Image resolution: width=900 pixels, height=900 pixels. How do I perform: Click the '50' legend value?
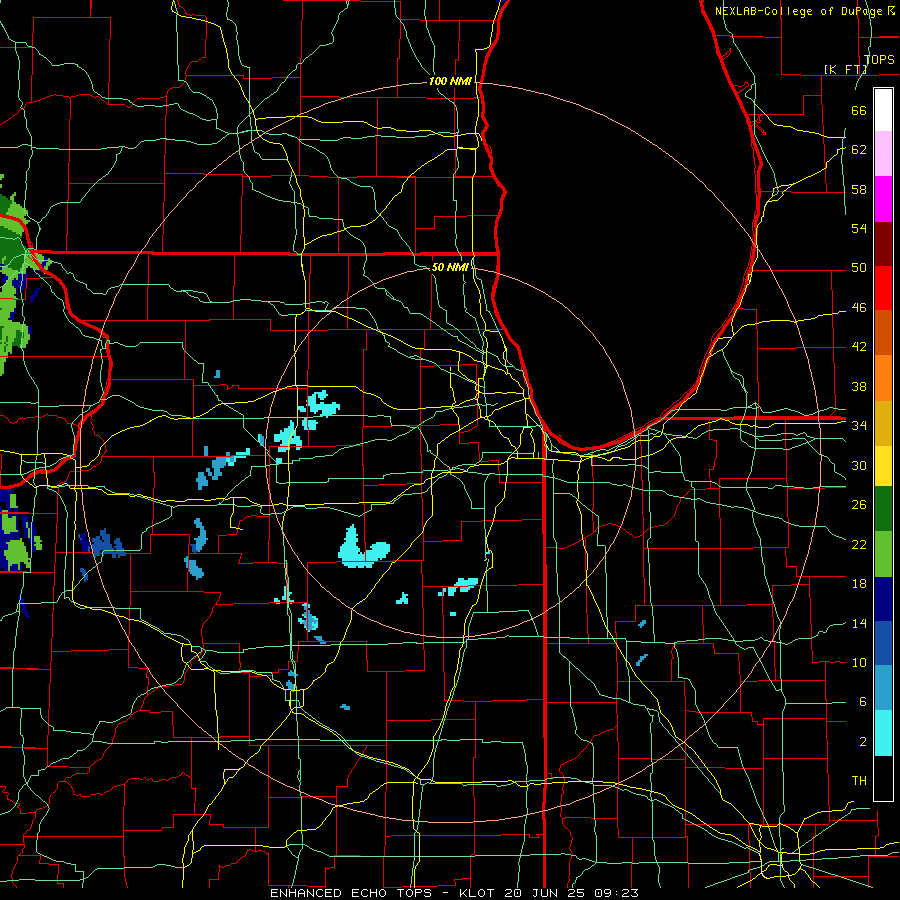tap(859, 268)
